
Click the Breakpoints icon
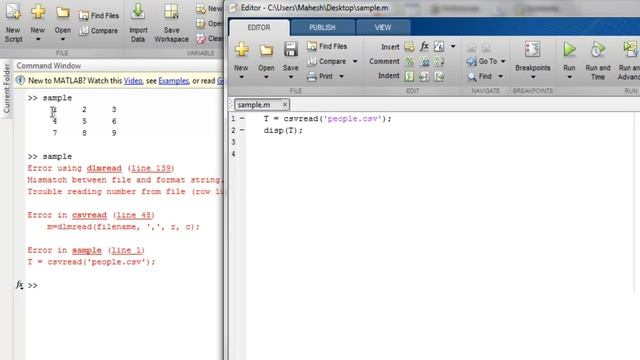click(x=533, y=49)
